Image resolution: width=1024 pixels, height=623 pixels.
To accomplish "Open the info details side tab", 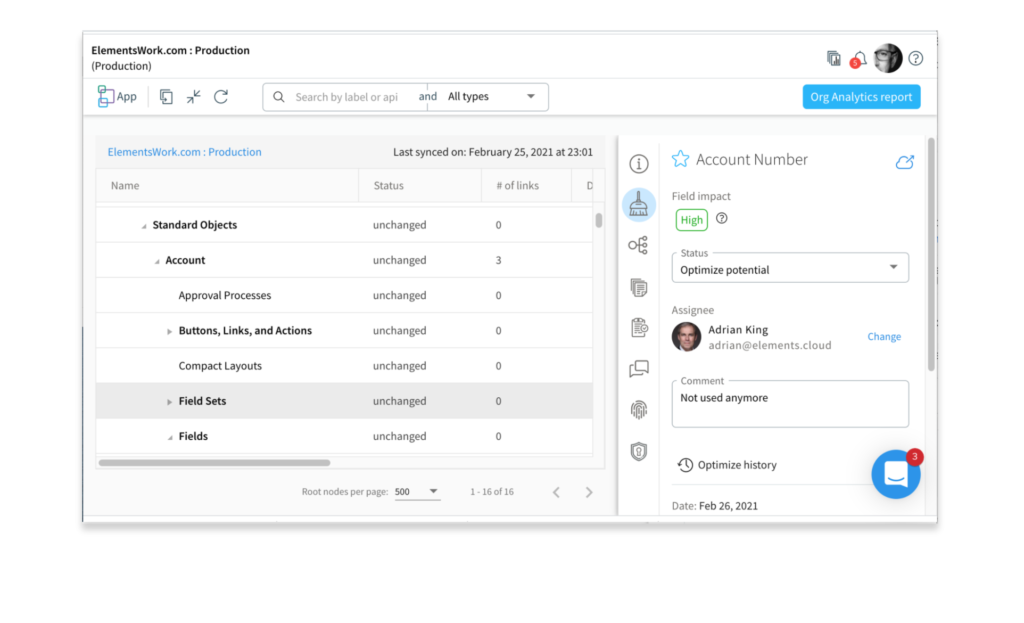I will (x=638, y=164).
